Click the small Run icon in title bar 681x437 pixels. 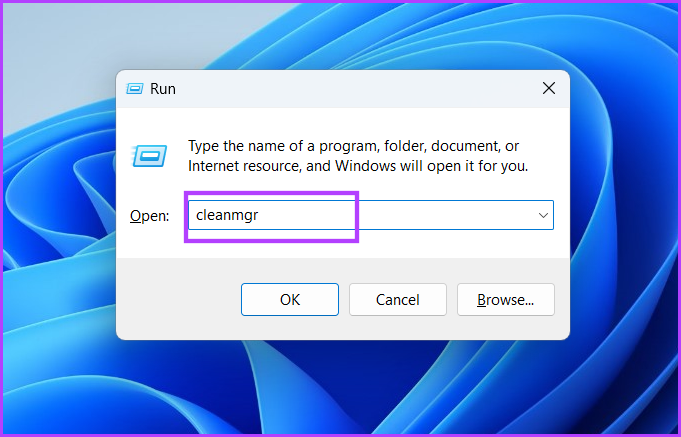click(x=135, y=89)
